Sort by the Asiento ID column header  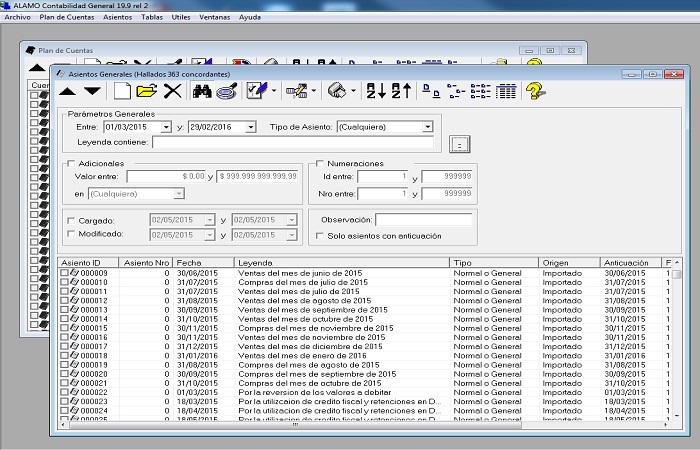pyautogui.click(x=88, y=262)
